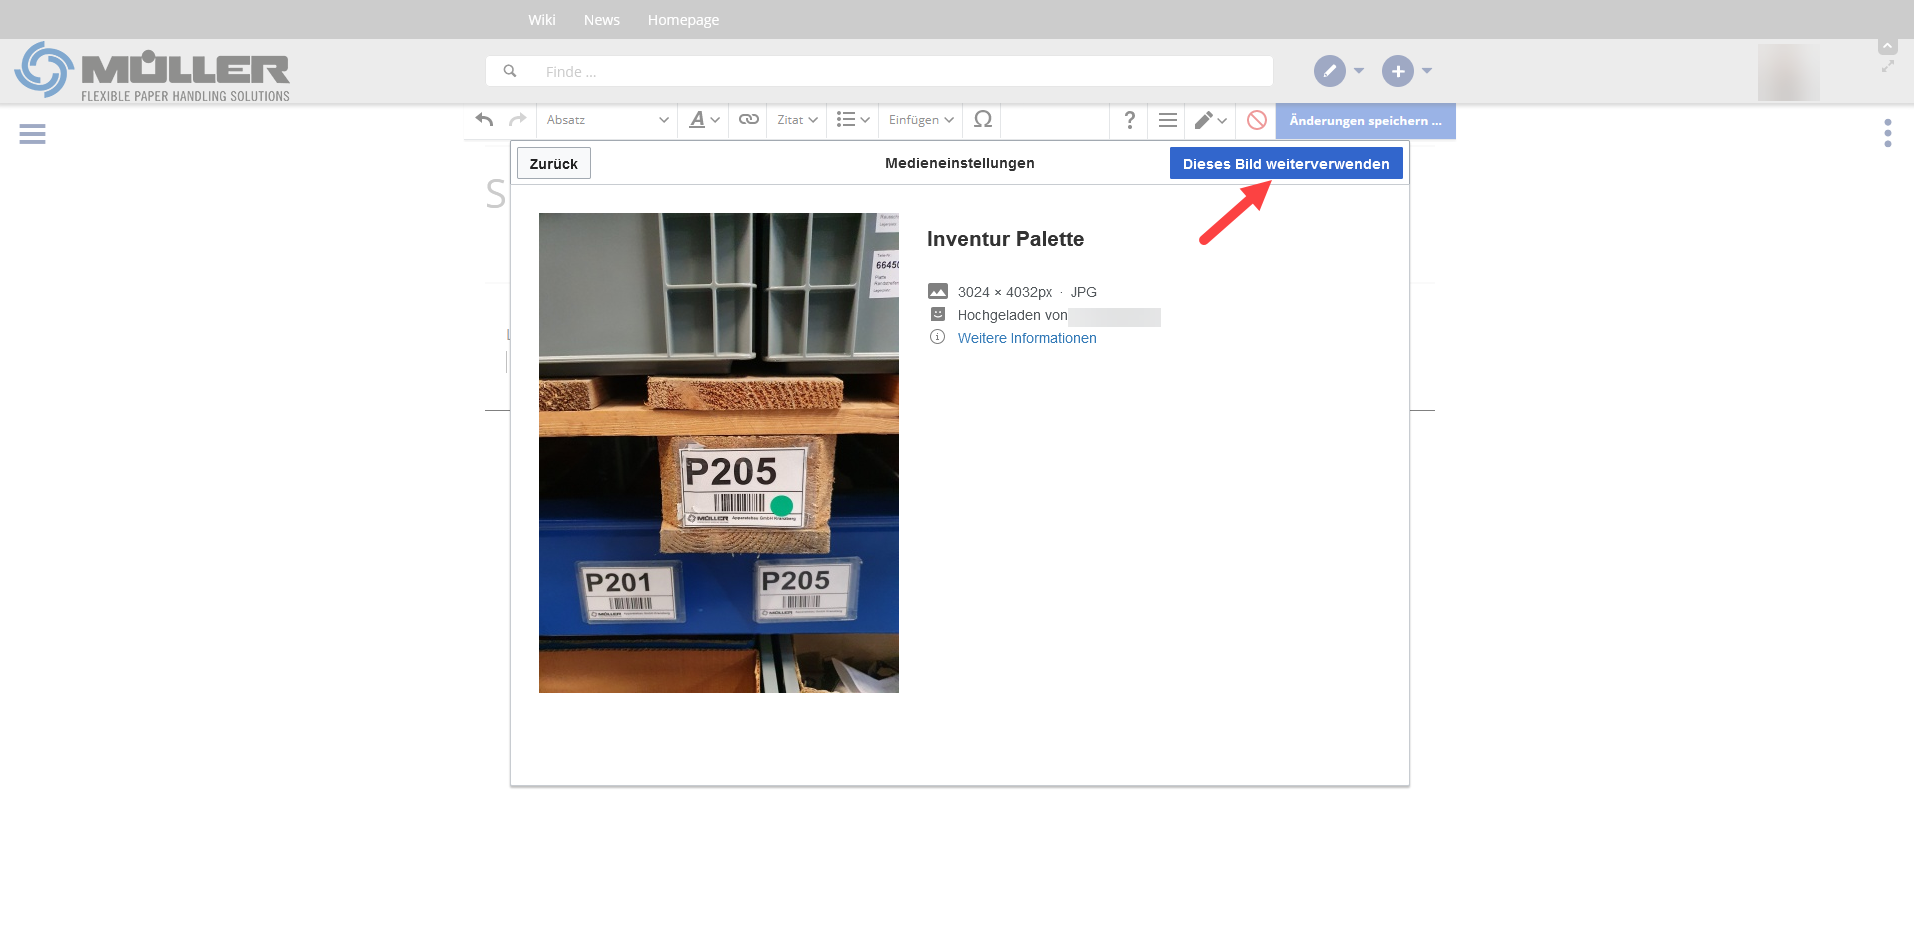Go to News in top navigation

pyautogui.click(x=601, y=20)
